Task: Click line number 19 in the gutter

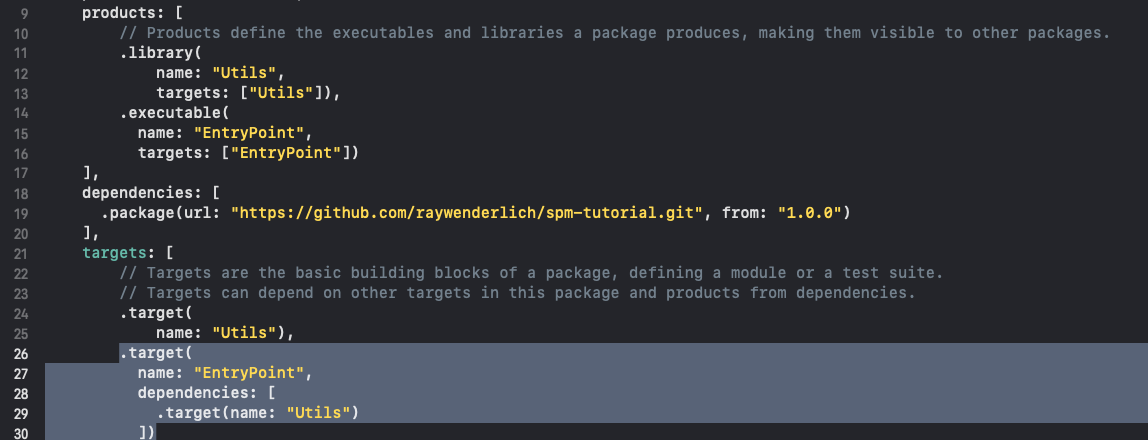Action: pyautogui.click(x=20, y=214)
